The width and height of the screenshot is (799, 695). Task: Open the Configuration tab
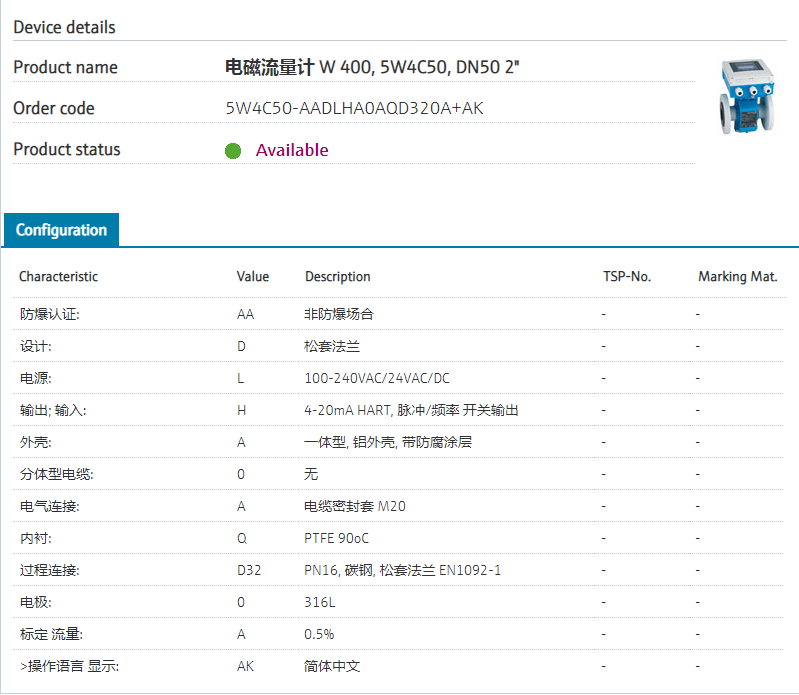pos(61,230)
